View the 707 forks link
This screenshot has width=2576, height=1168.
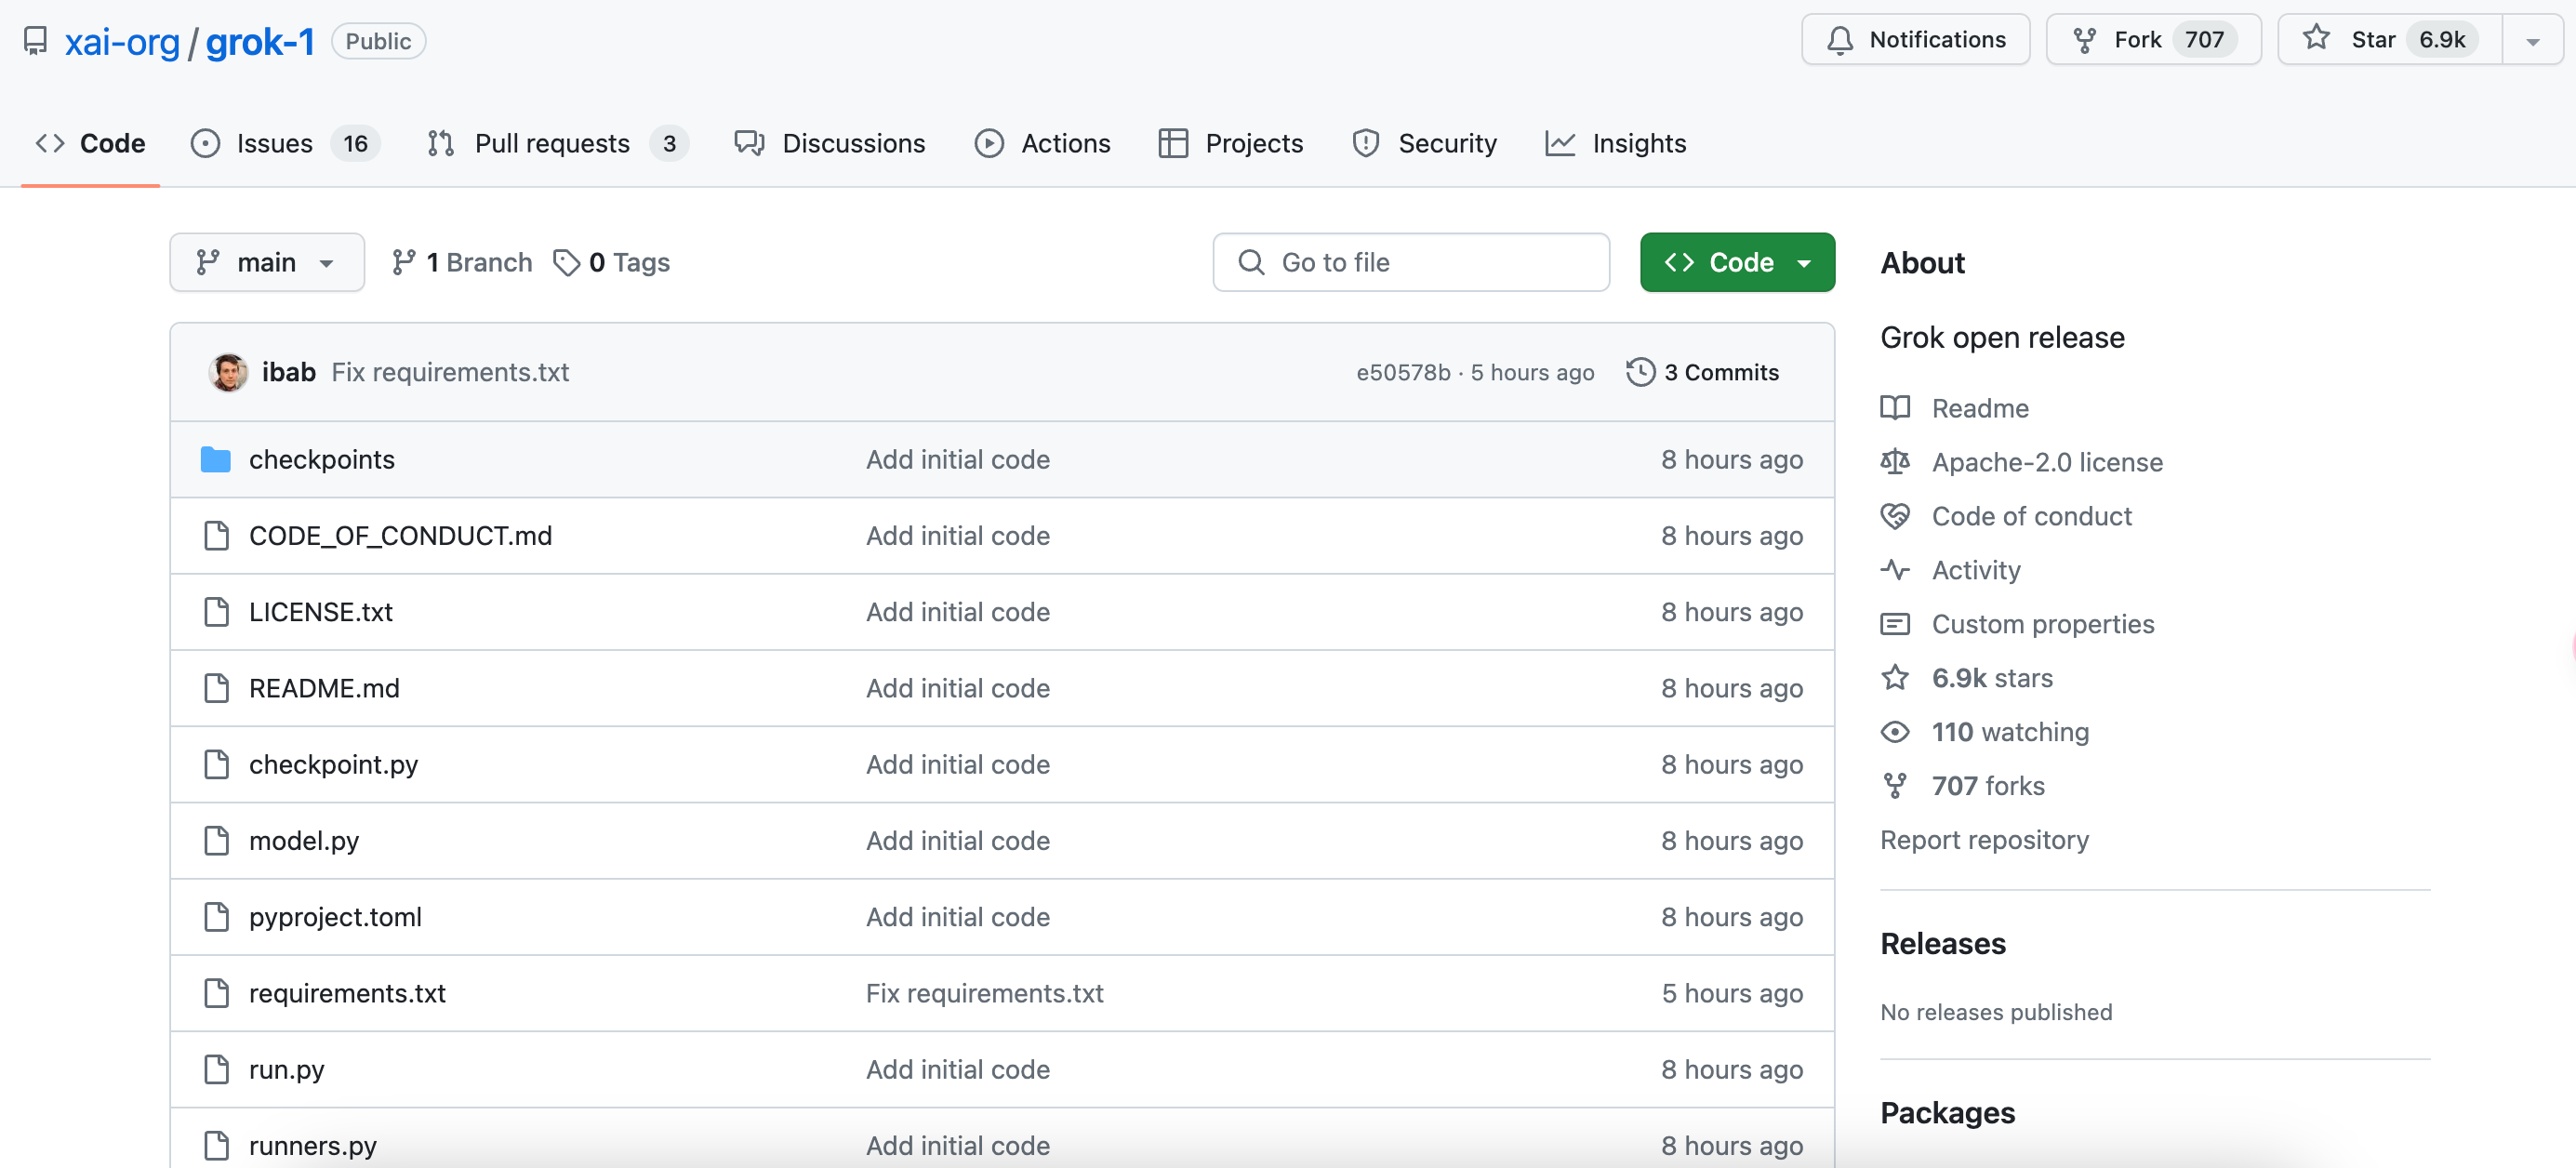click(x=1988, y=786)
